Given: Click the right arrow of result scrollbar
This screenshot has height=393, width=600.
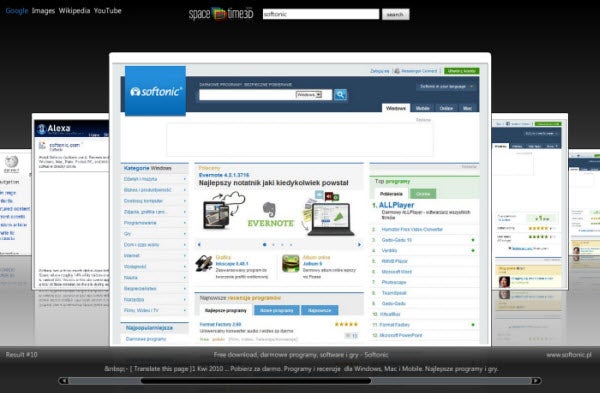Looking at the screenshot, I should [536, 380].
